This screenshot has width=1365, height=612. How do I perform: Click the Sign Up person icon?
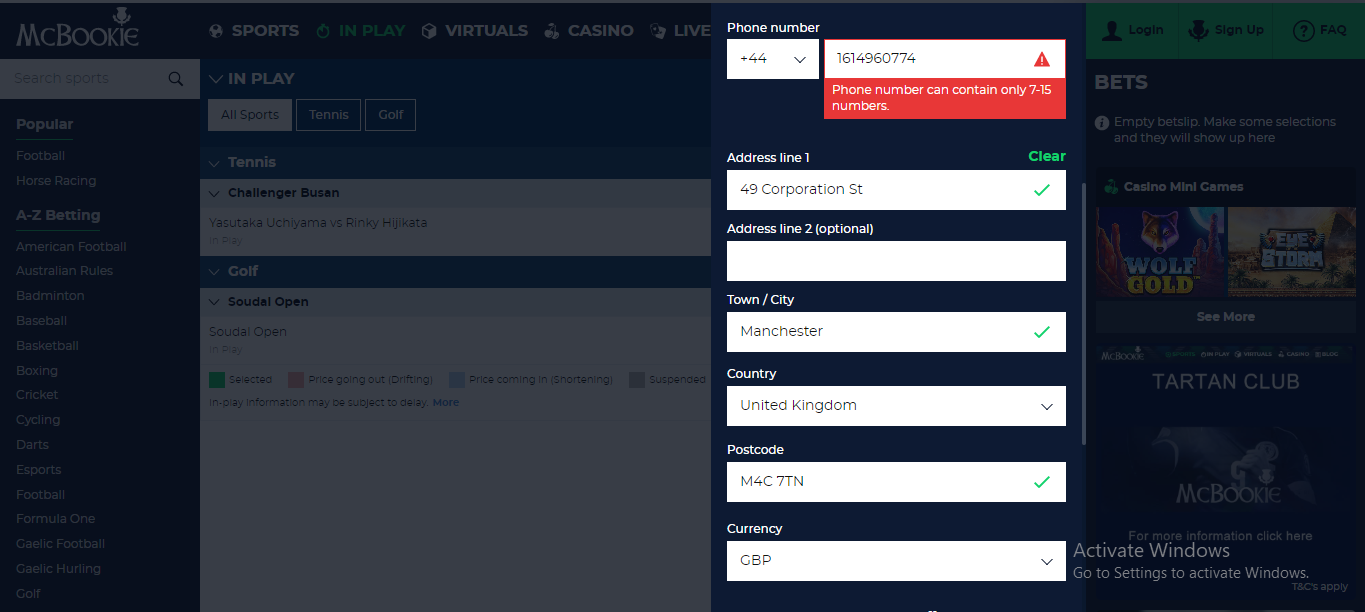[1197, 30]
